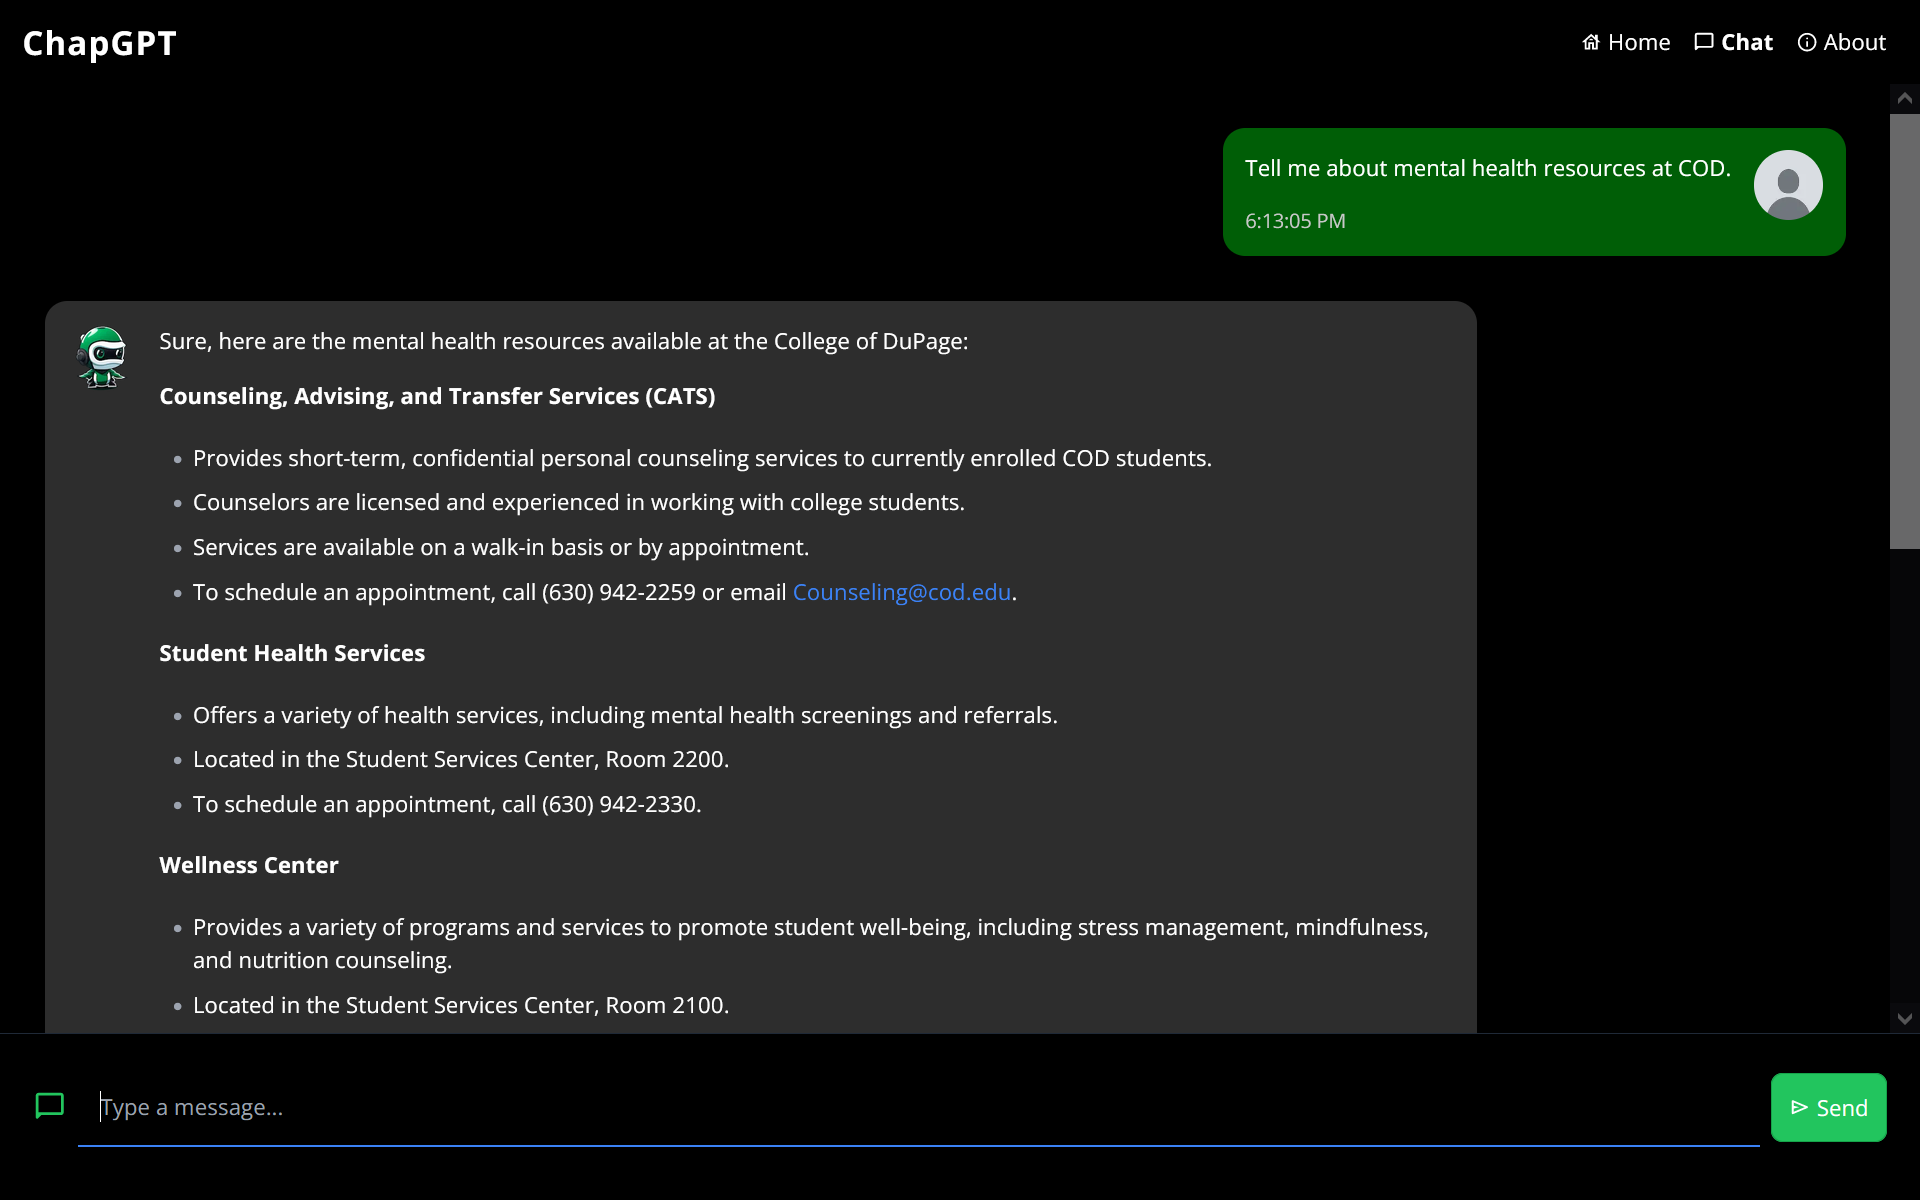Screen dimensions: 1920x1200
Task: Open the Counseling@cod.edu email link
Action: (901, 592)
